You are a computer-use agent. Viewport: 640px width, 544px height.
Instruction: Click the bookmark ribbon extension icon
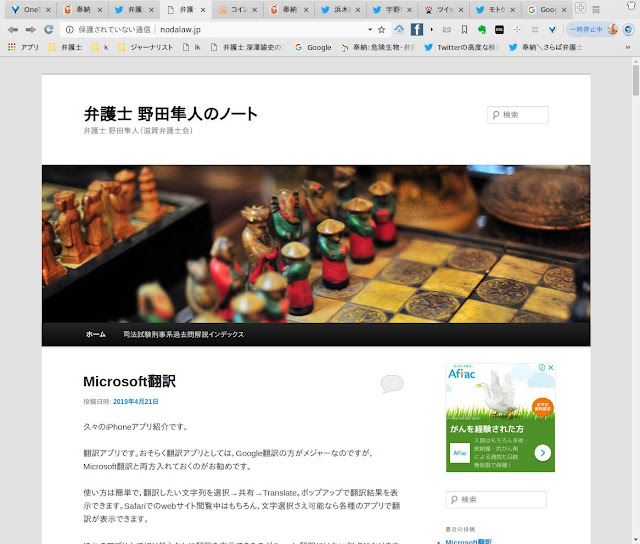[x=464, y=29]
